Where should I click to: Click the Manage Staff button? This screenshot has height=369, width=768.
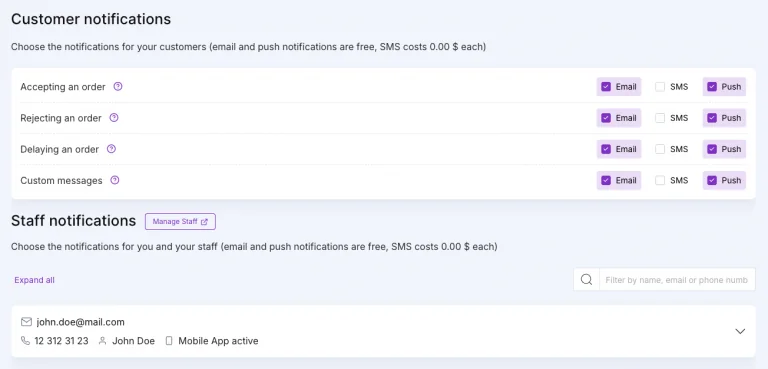(x=180, y=221)
